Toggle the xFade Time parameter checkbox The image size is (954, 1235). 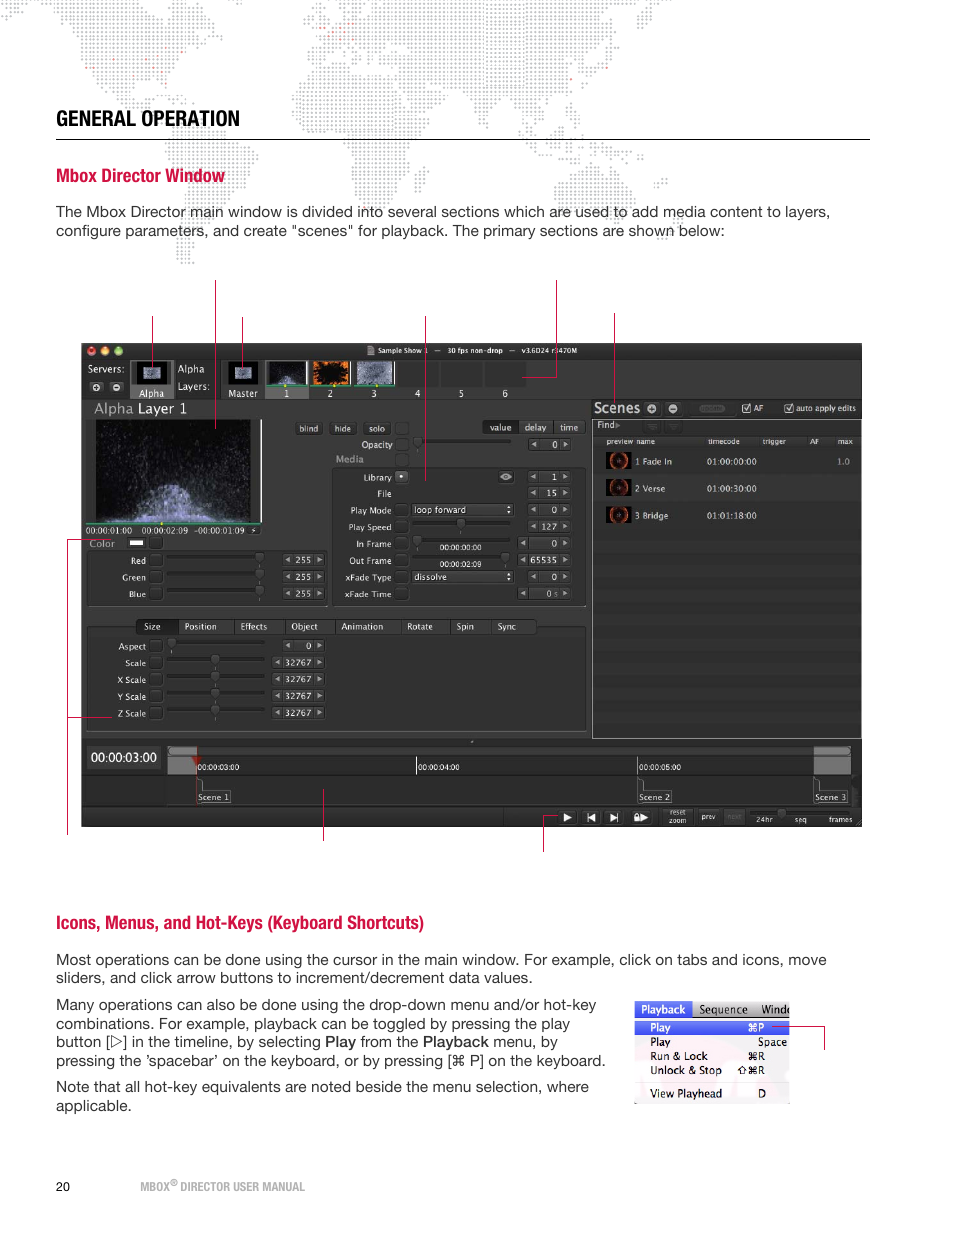click(402, 594)
